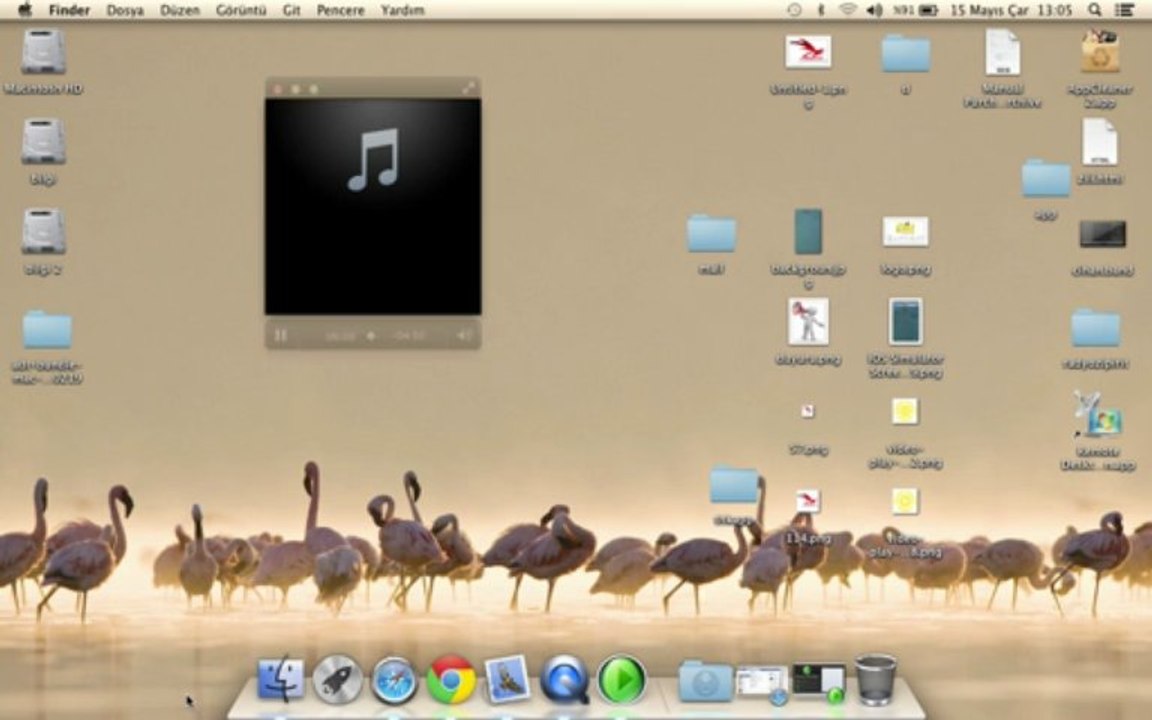Select the Macintosh HD drive icon
The height and width of the screenshot is (720, 1152).
click(x=43, y=52)
